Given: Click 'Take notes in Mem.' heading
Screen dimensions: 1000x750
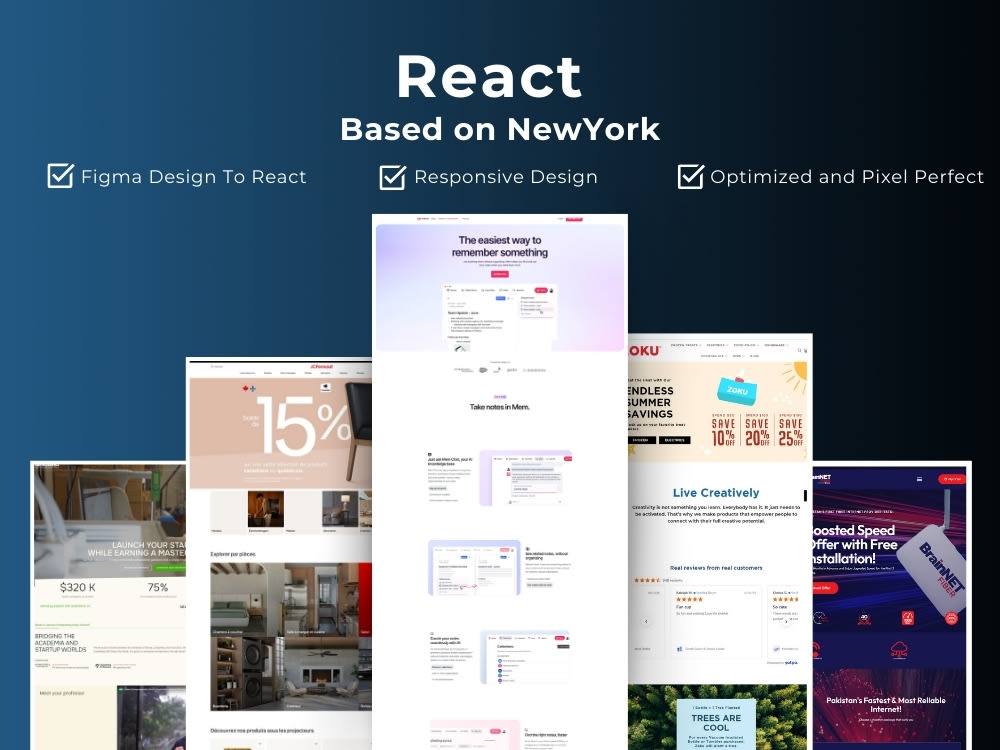Looking at the screenshot, I should tap(499, 407).
